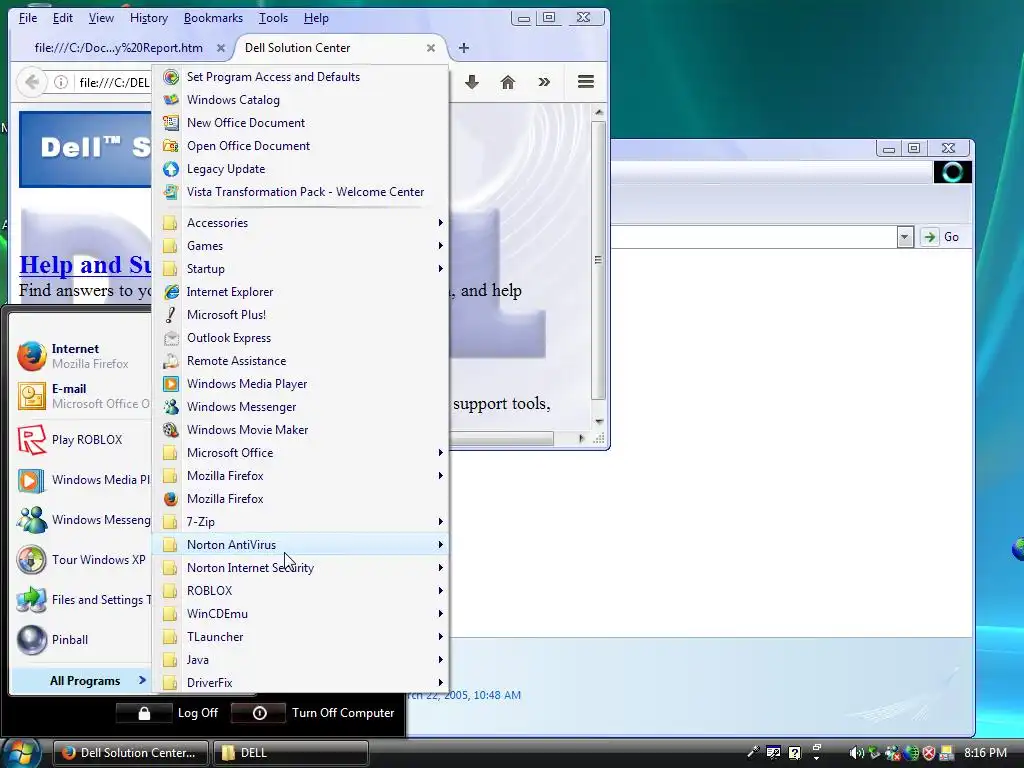The width and height of the screenshot is (1024, 768).
Task: Expand Norton Internet Security submenu
Action: click(x=300, y=568)
